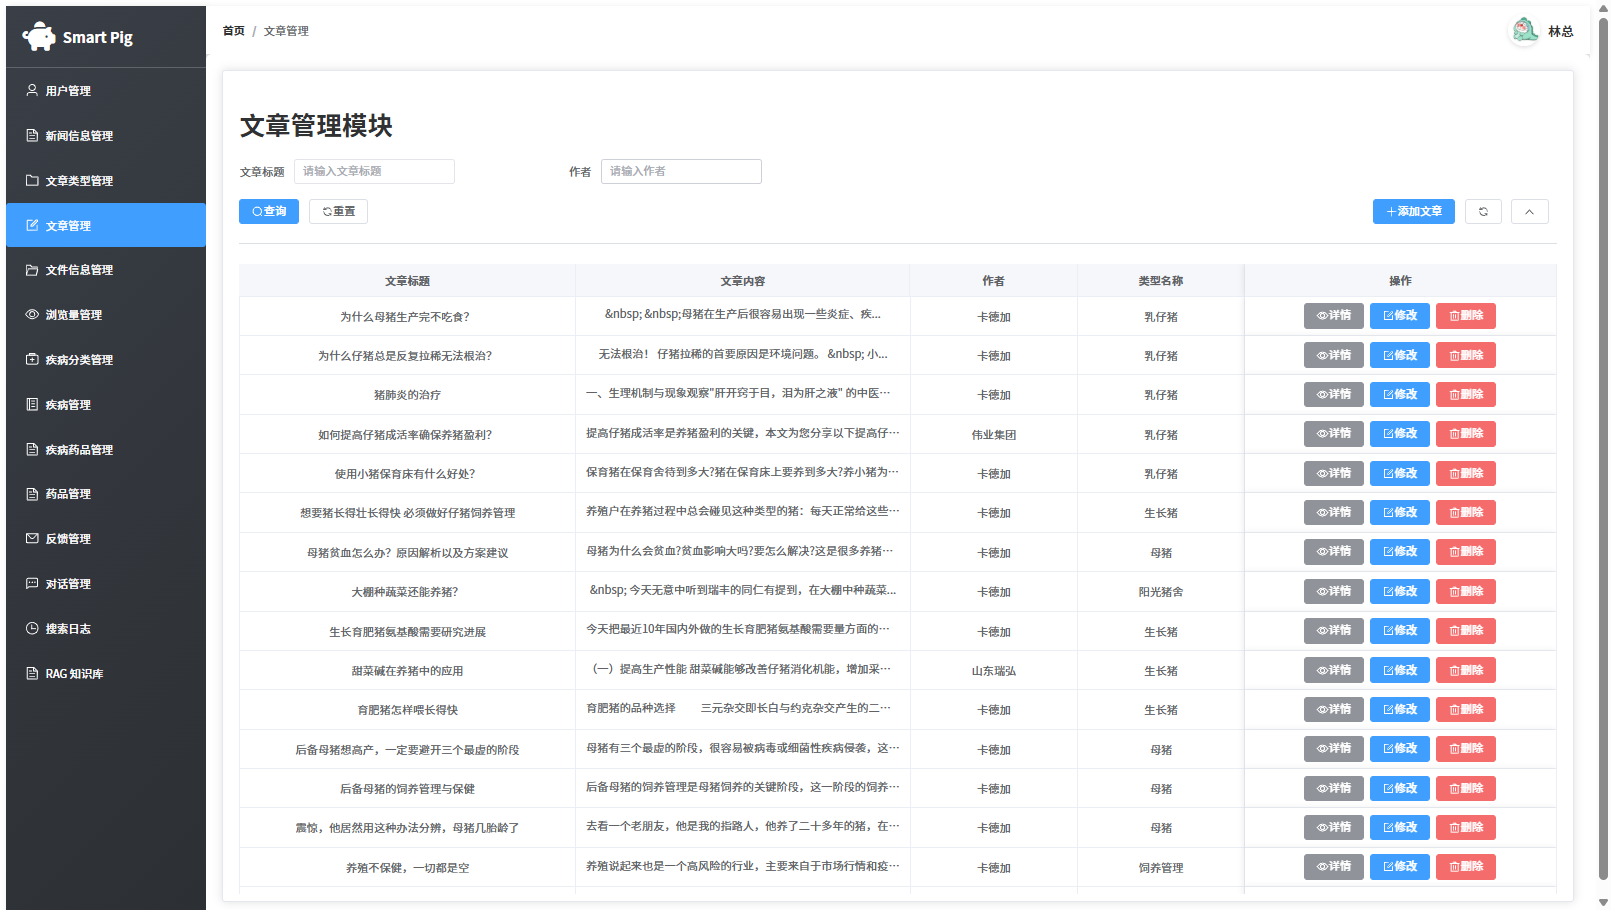This screenshot has width=1611, height=910.
Task: Click author cell 山东瑞弘
Action: pos(993,671)
